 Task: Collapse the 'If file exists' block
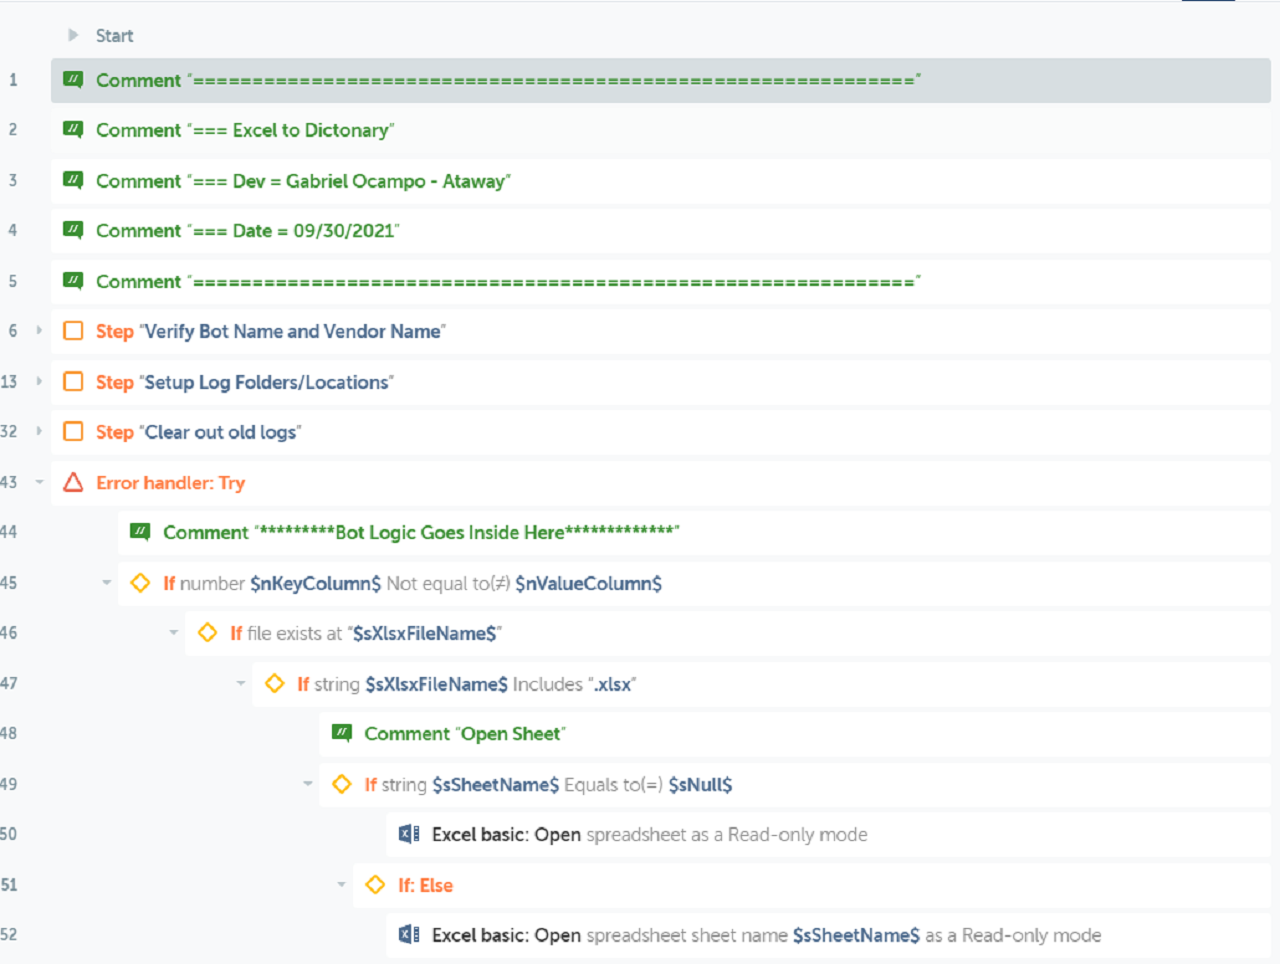click(173, 633)
